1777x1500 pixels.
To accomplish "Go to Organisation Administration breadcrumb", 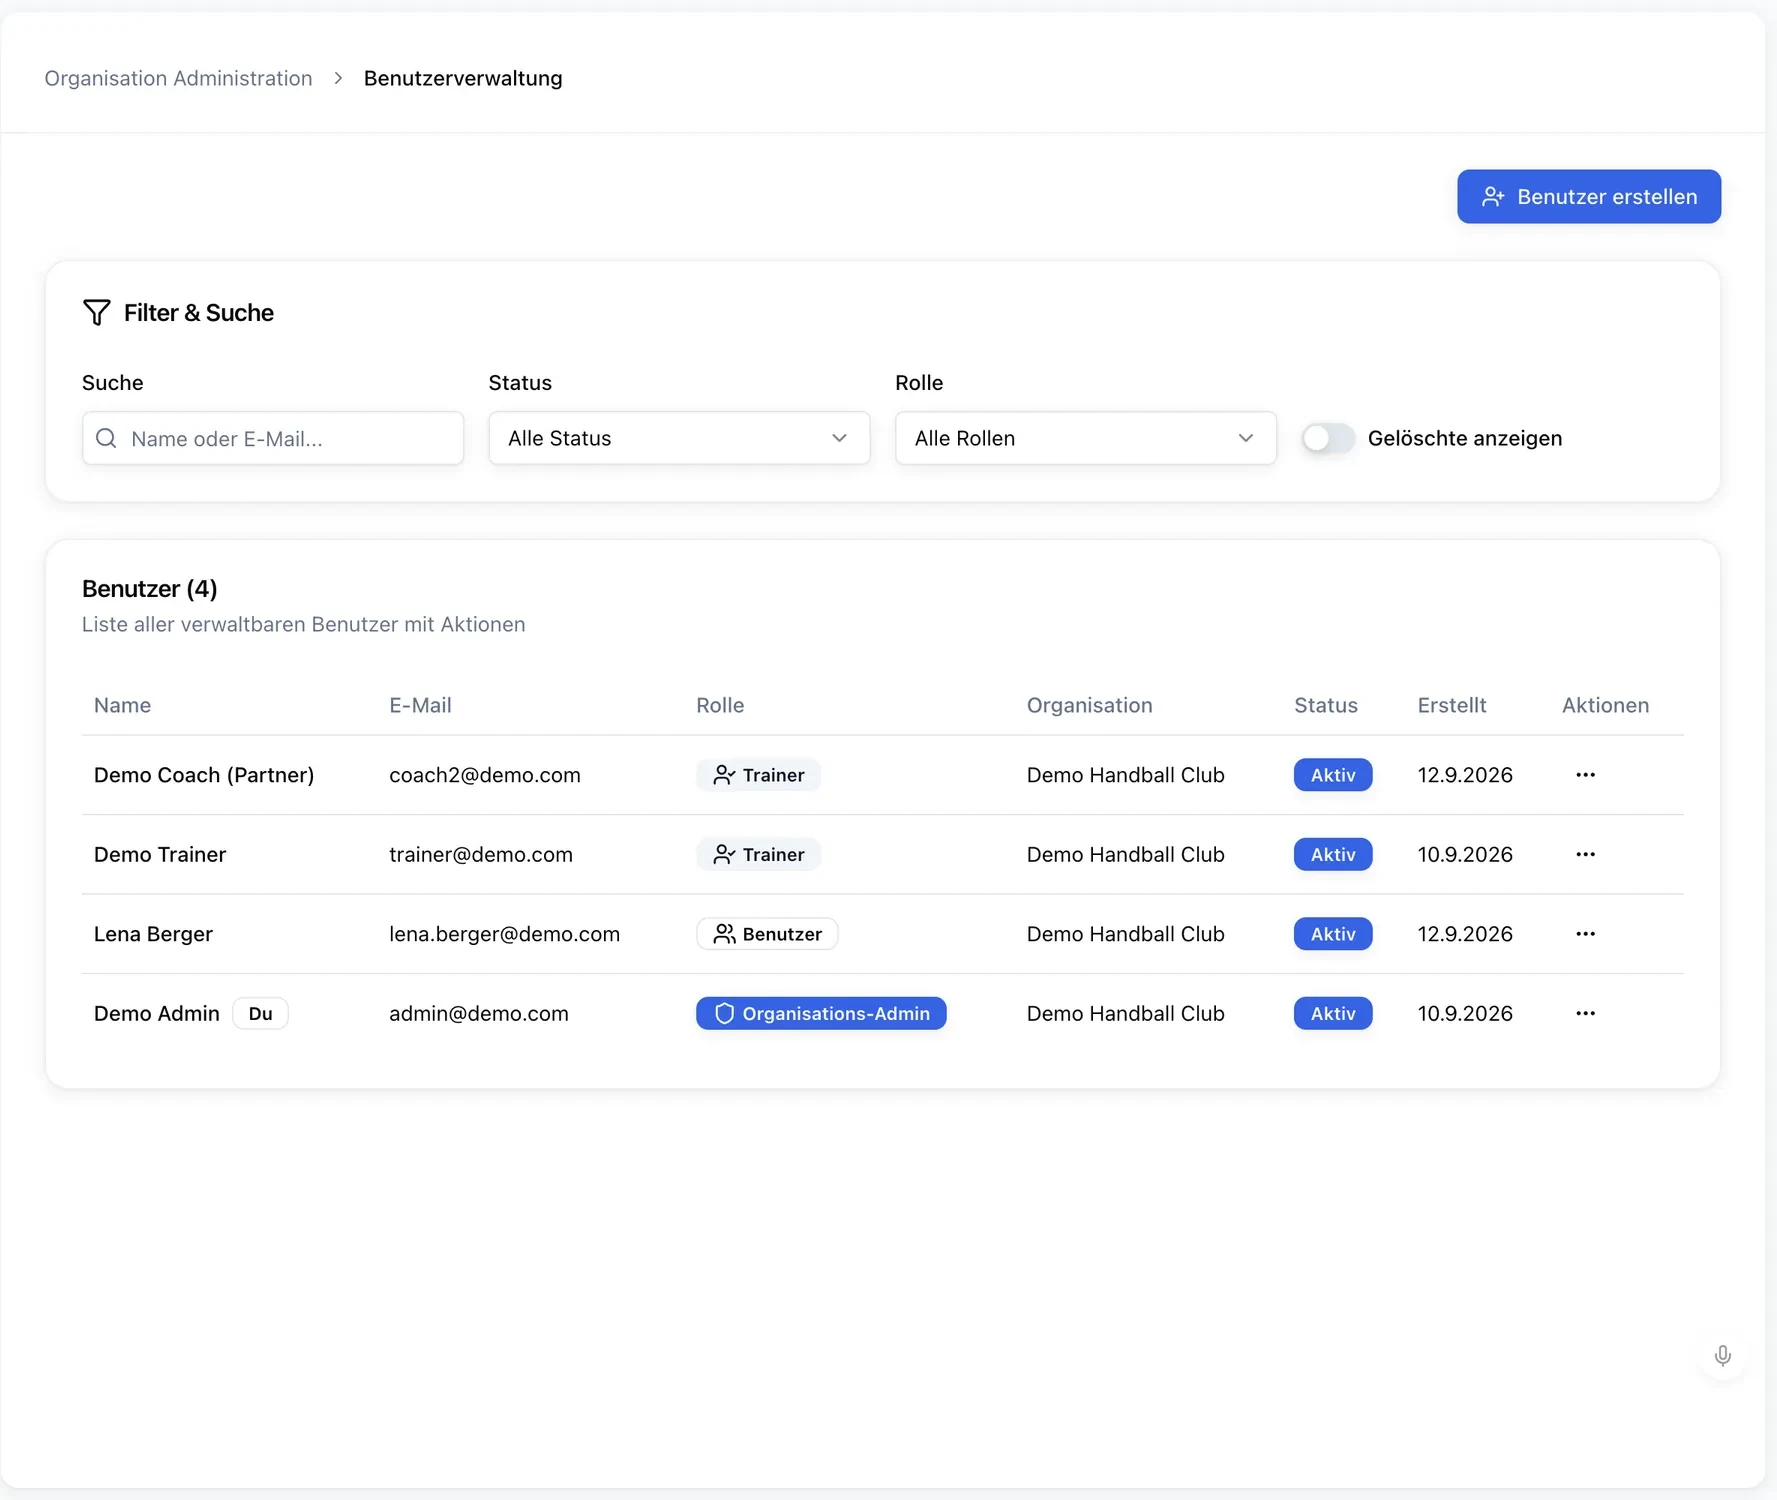I will [x=178, y=78].
